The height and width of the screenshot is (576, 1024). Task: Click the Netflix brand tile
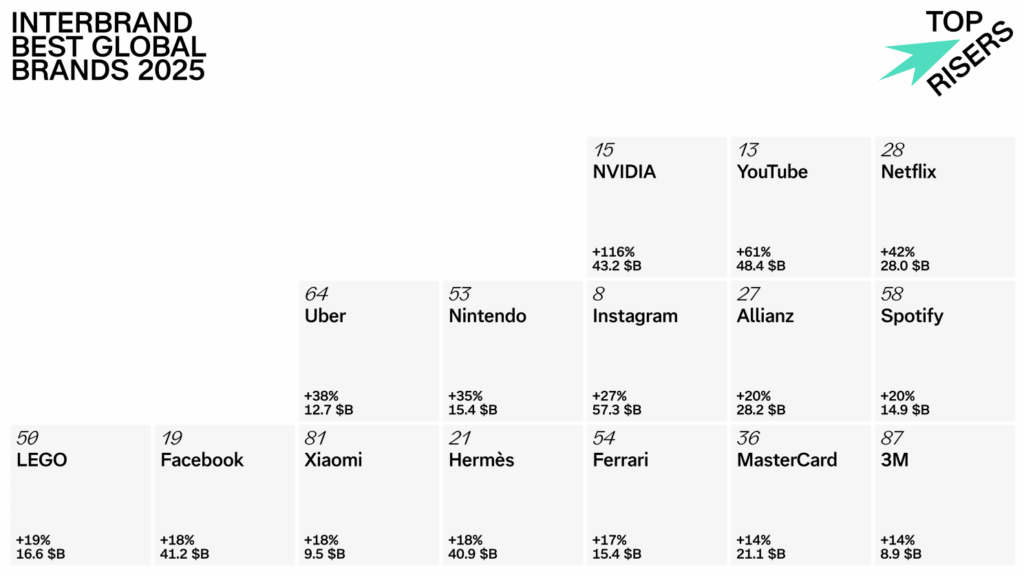(x=944, y=207)
